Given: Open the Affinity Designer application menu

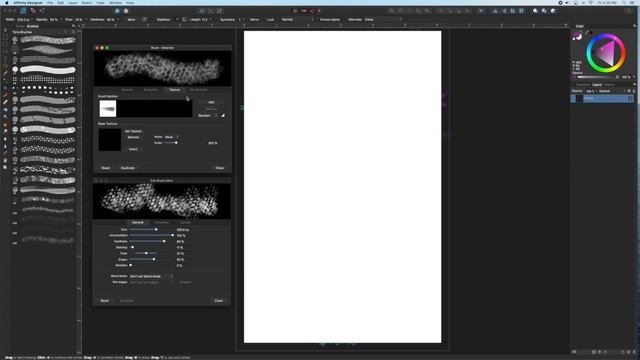Looking at the screenshot, I should pyautogui.click(x=28, y=2).
